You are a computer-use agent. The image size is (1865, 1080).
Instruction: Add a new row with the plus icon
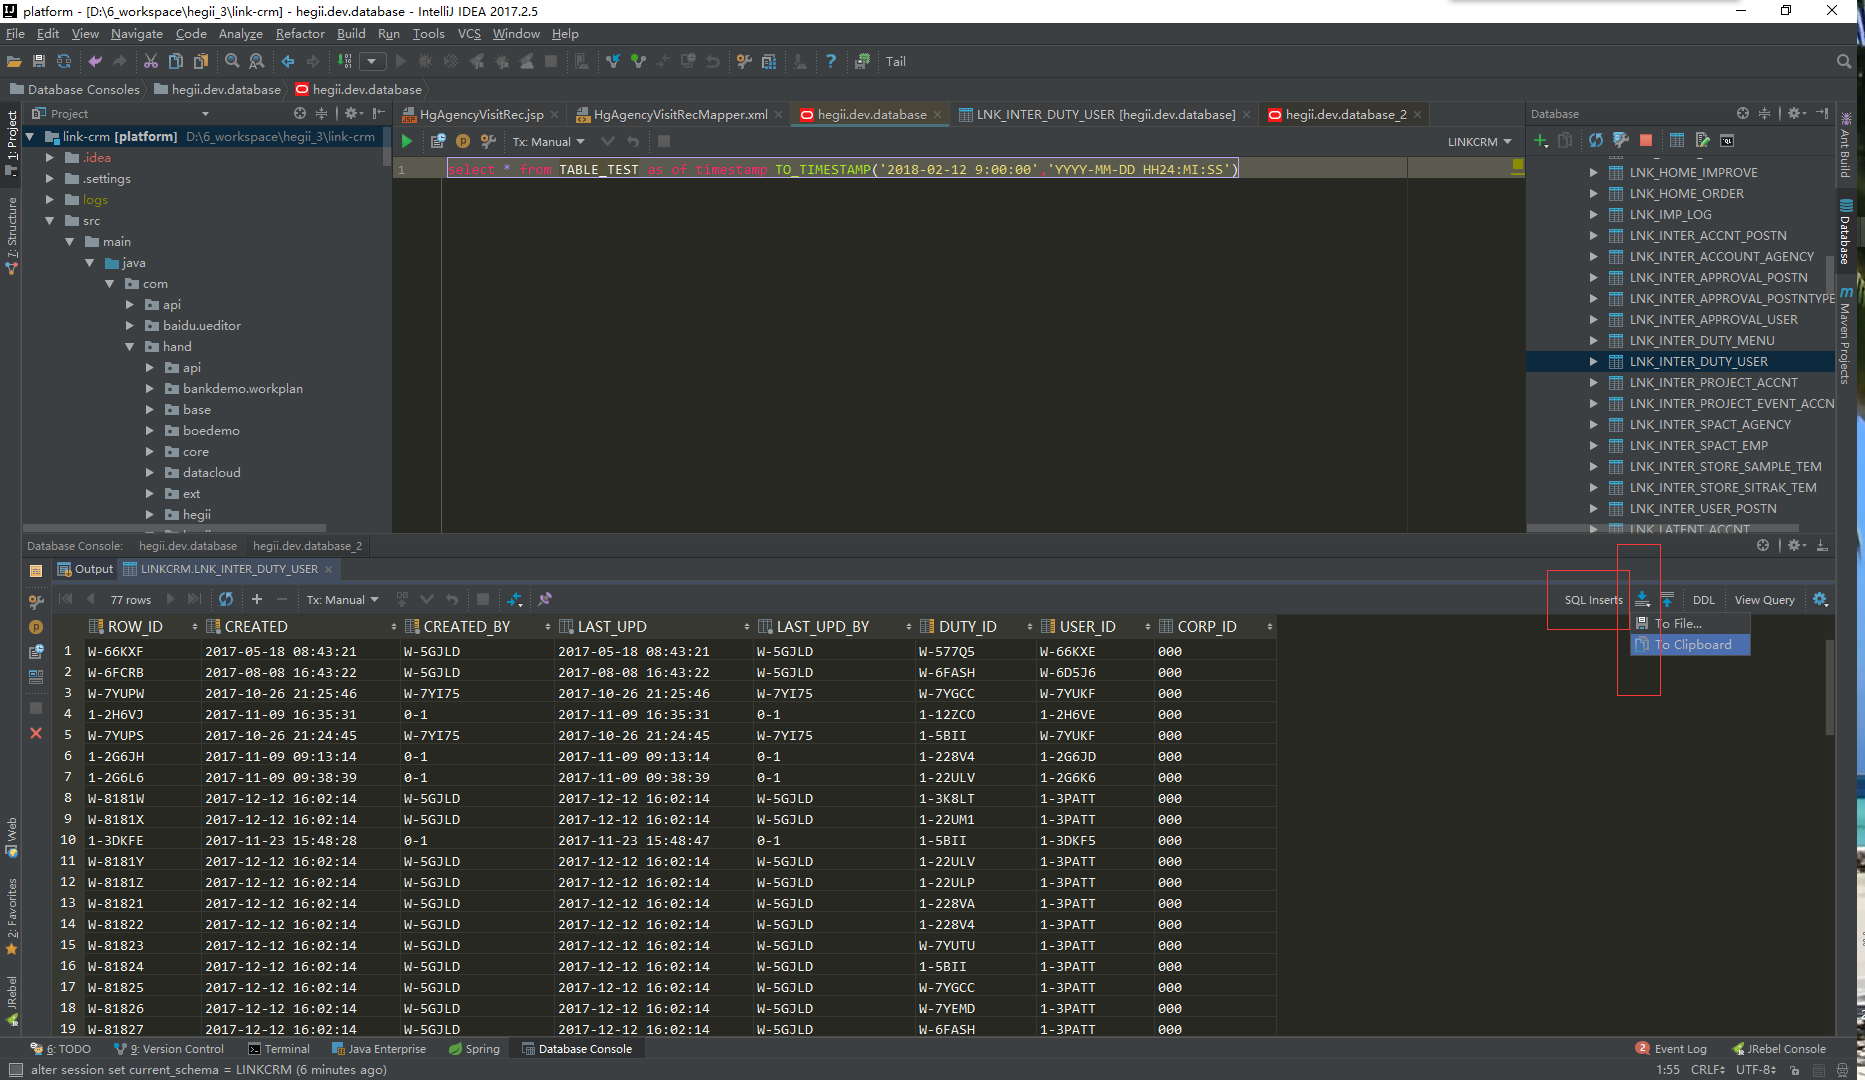[x=257, y=599]
